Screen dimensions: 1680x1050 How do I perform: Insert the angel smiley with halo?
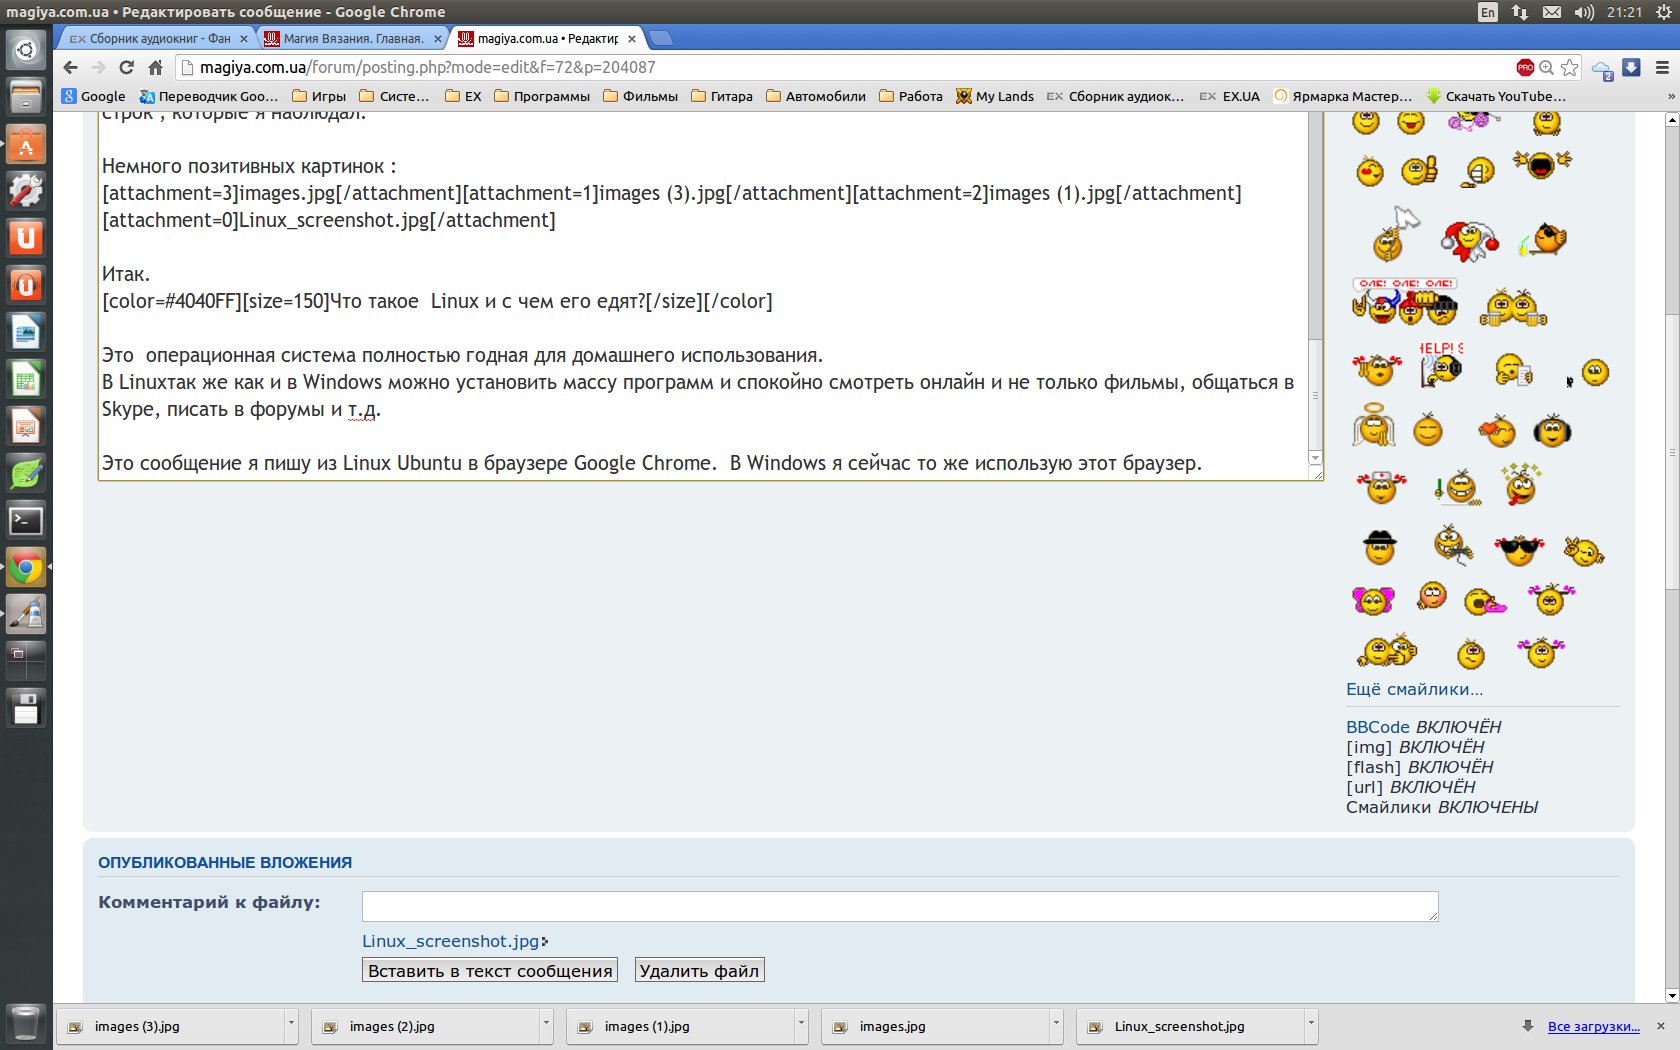pyautogui.click(x=1373, y=425)
